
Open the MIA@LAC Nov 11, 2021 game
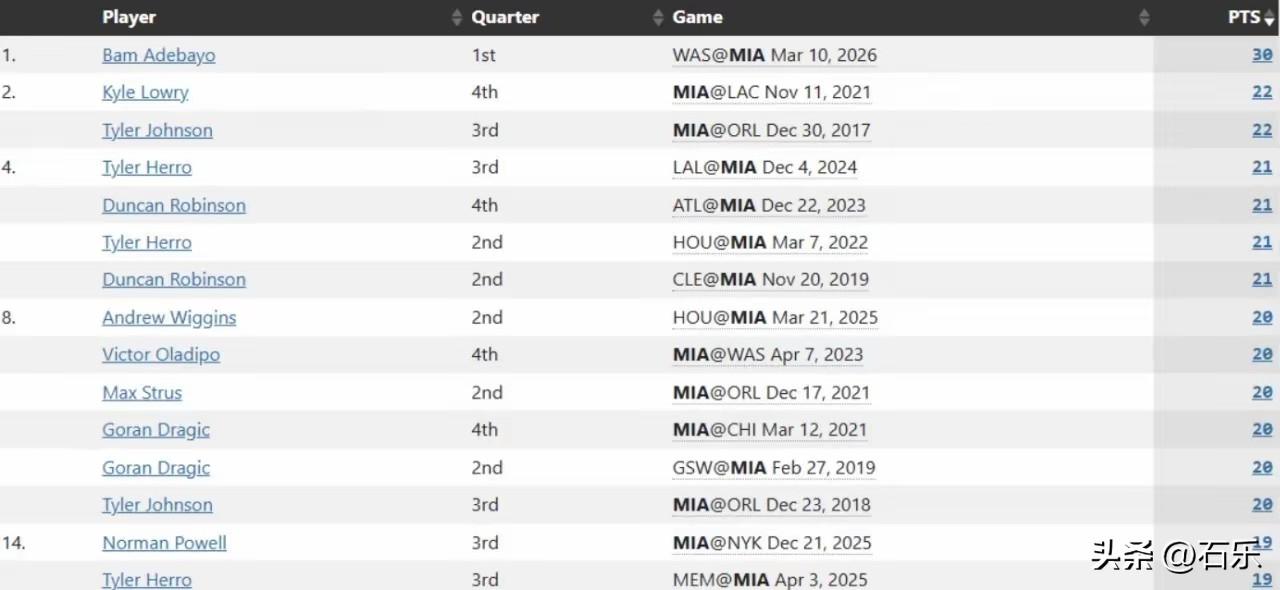coord(771,92)
